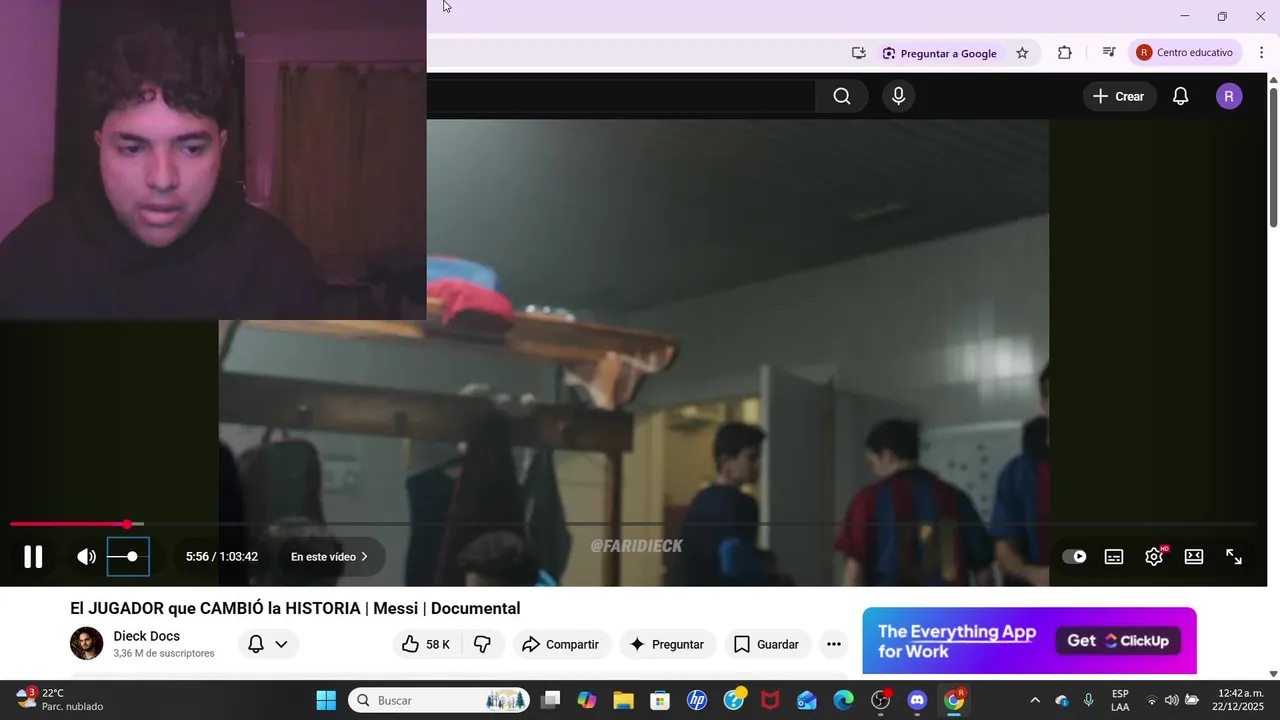Open Microsoft Store from the taskbar
Image resolution: width=1280 pixels, height=720 pixels.
[660, 700]
